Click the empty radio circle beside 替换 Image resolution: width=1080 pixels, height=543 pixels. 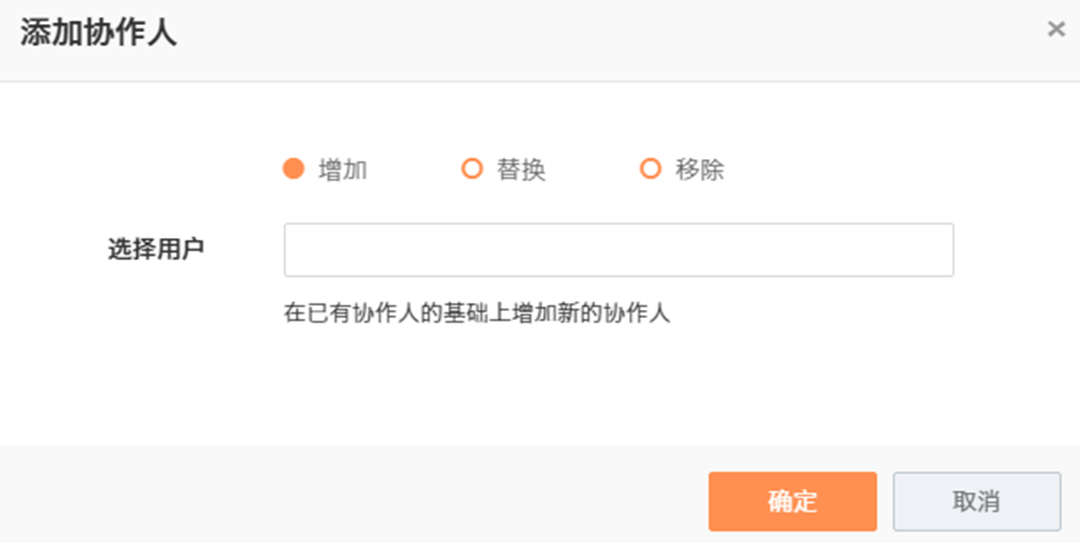pos(472,169)
